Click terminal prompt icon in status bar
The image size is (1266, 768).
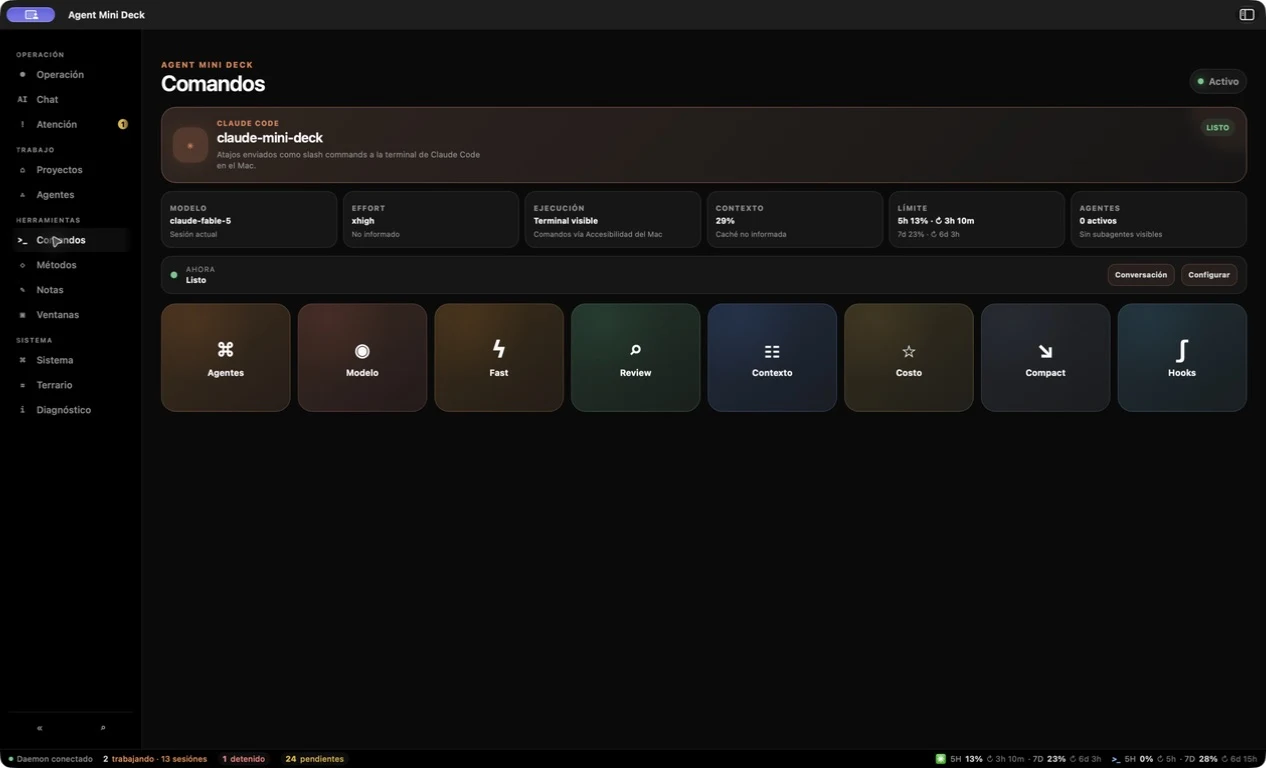pos(1116,759)
